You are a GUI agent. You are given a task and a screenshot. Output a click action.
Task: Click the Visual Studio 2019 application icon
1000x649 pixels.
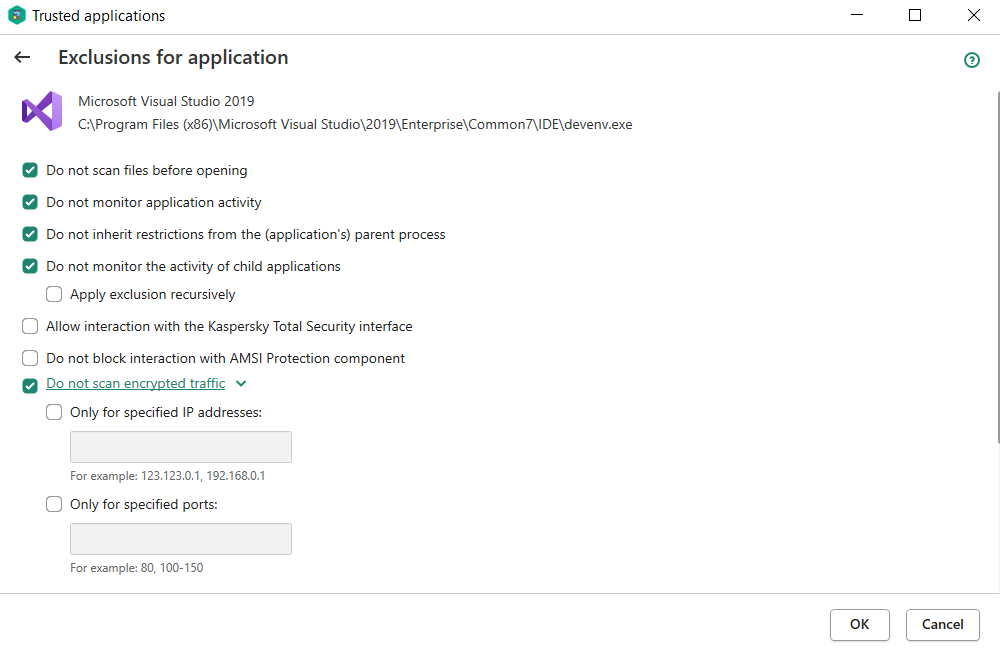tap(42, 111)
